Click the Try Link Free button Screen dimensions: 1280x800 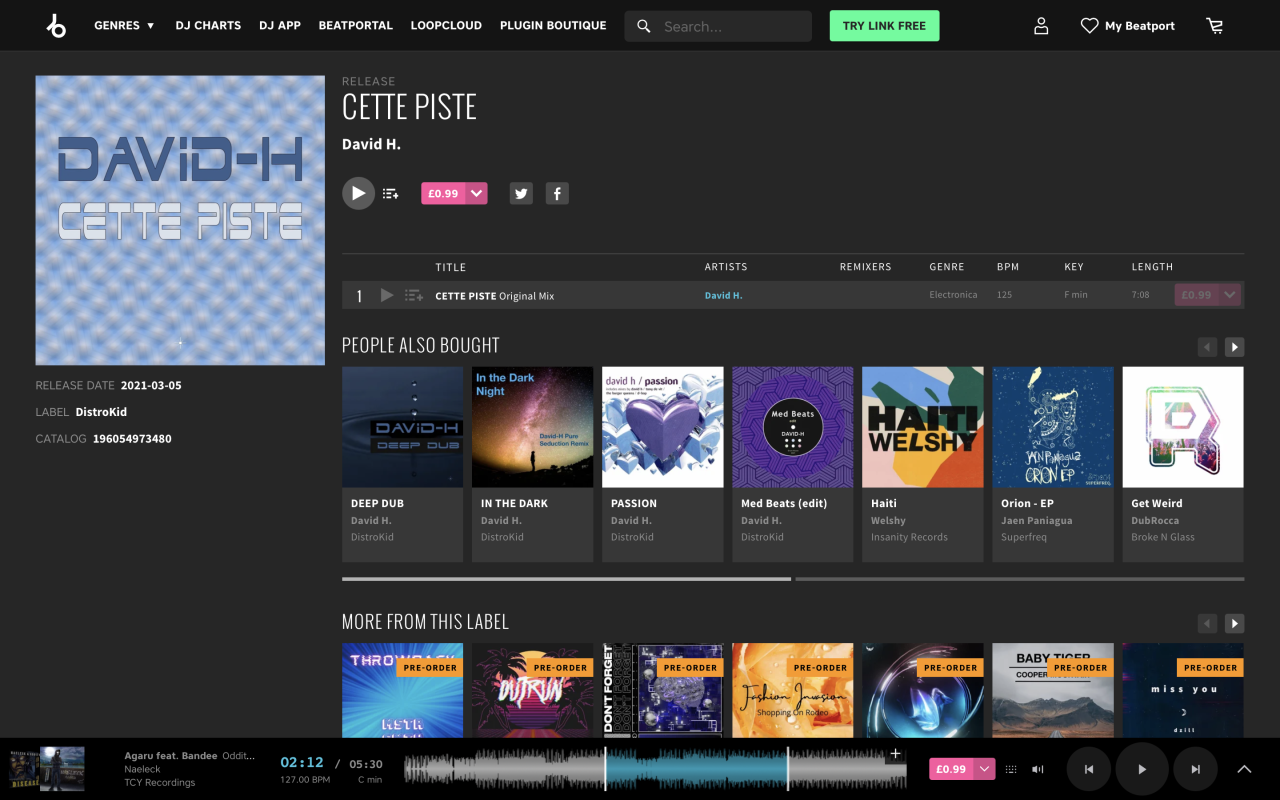(x=884, y=26)
